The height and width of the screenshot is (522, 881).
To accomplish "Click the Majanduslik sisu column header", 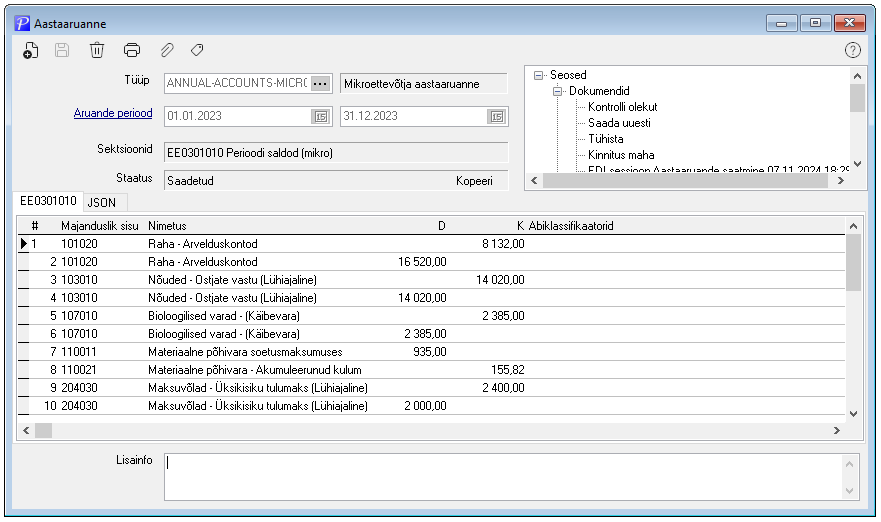I will click(x=99, y=226).
